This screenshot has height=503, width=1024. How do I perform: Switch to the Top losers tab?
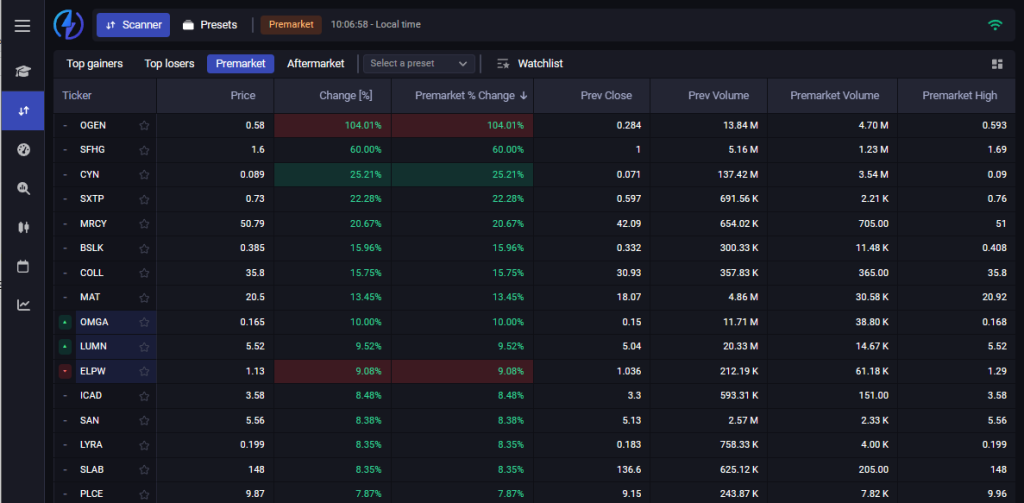[x=169, y=63]
